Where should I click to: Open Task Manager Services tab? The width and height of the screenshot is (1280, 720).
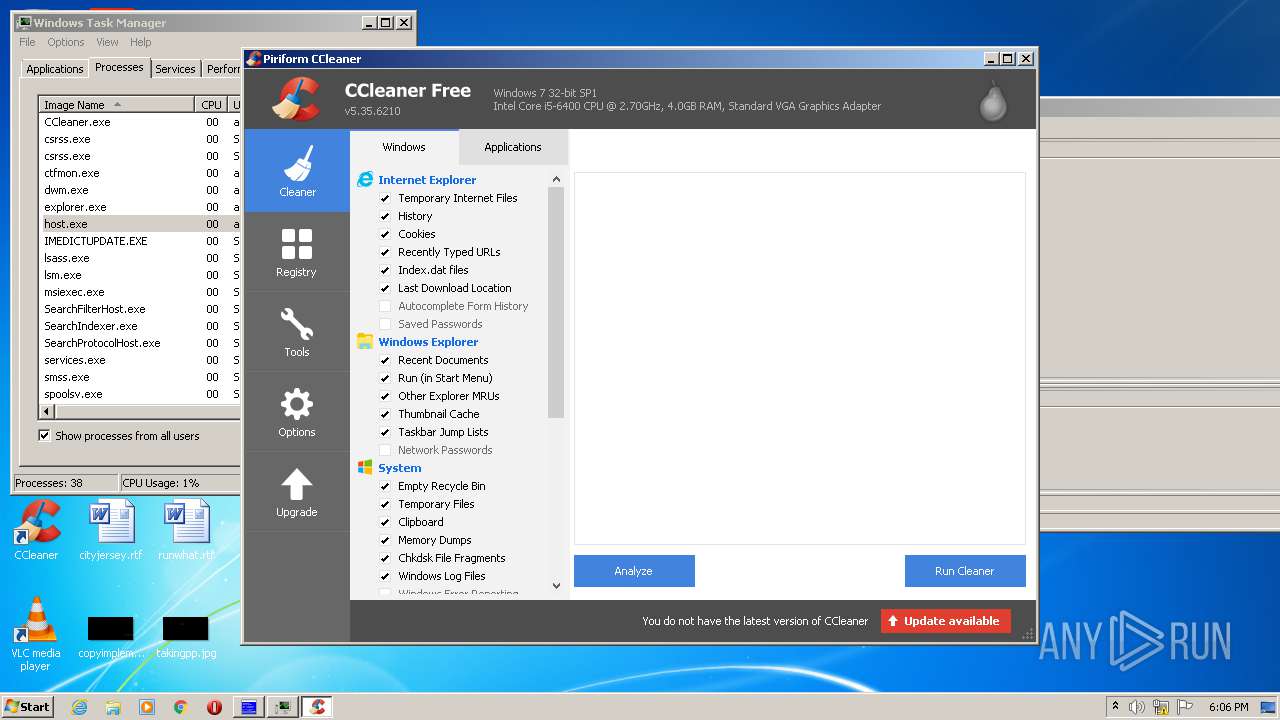pos(175,69)
